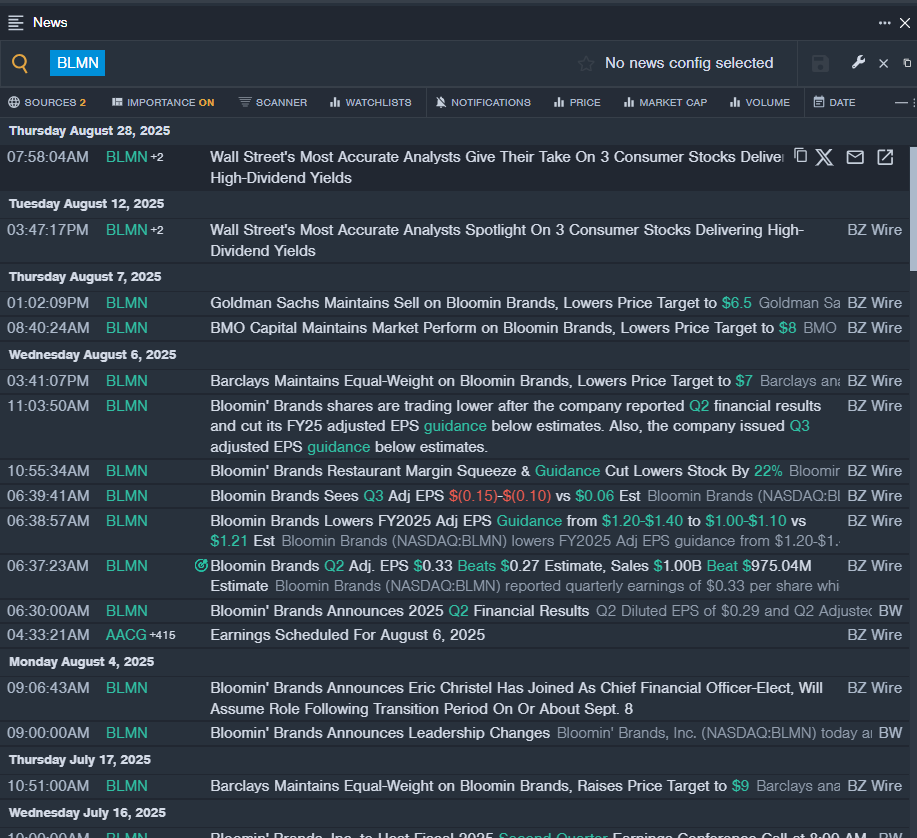The image size is (917, 838).
Task: Open the three-dot panel menu
Action: pyautogui.click(x=884, y=22)
